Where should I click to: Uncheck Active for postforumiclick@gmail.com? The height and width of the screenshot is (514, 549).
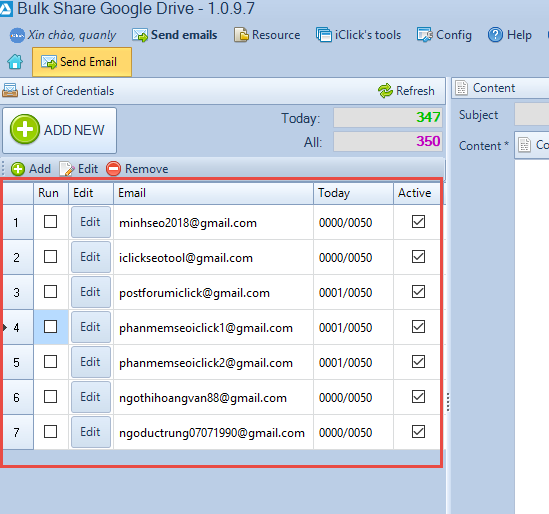click(x=418, y=292)
